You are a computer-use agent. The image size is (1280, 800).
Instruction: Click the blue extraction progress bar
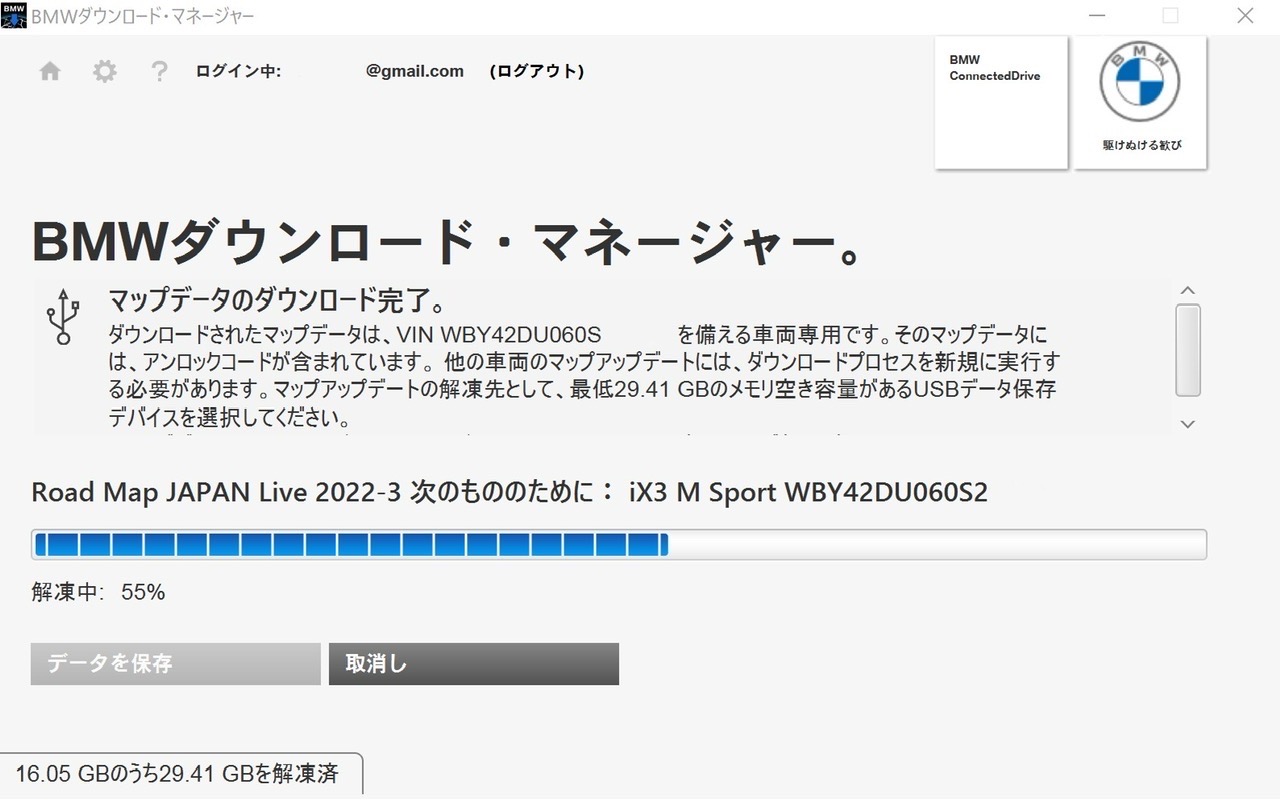tap(619, 545)
